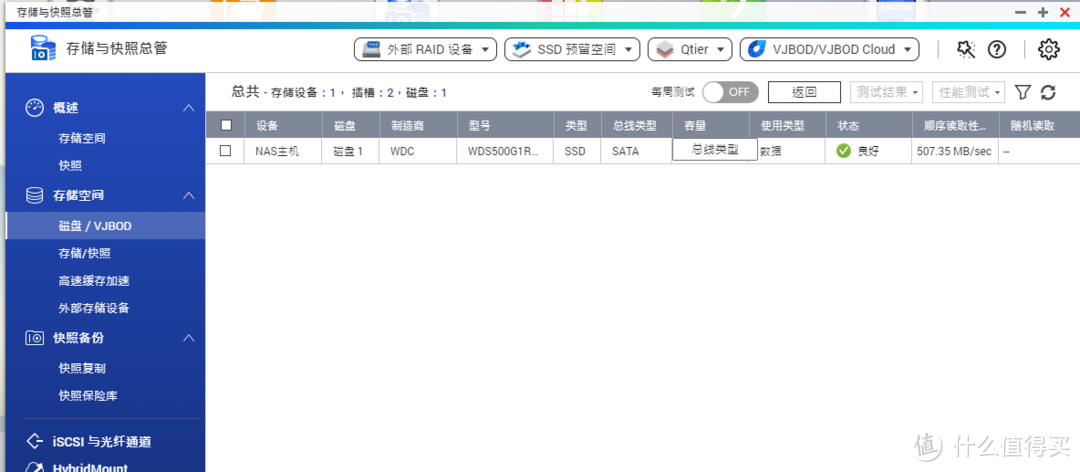Select 快照 in the sidebar
This screenshot has height=472, width=1080.
[x=70, y=166]
